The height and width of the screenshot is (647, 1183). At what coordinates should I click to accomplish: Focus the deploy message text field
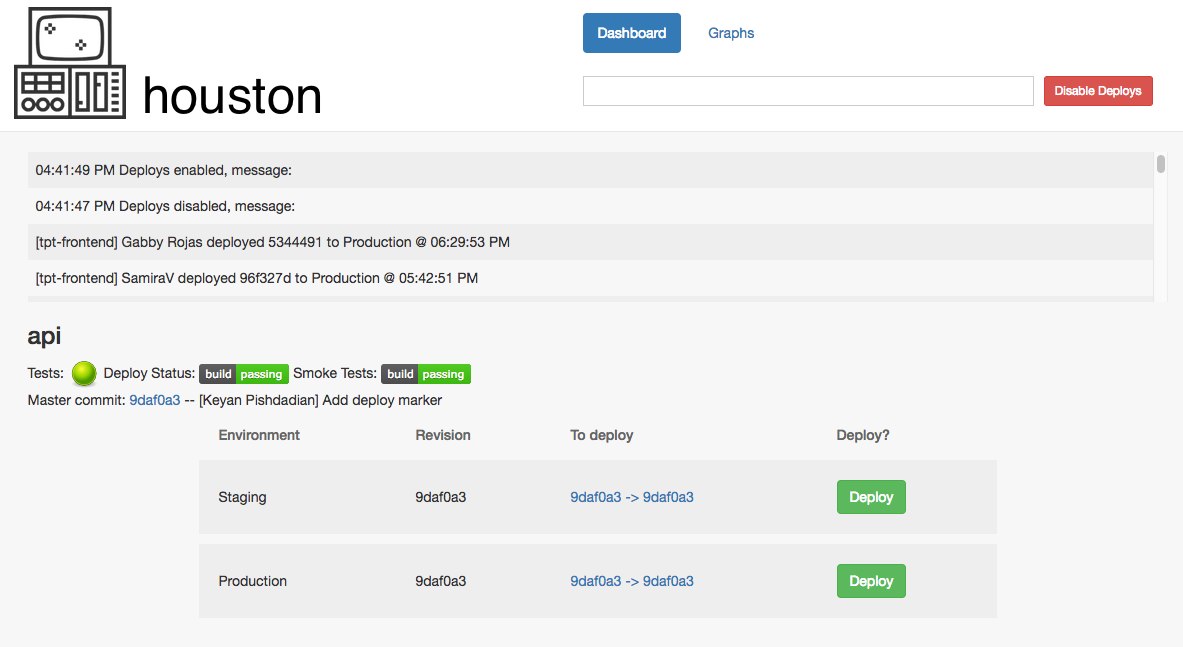click(807, 91)
